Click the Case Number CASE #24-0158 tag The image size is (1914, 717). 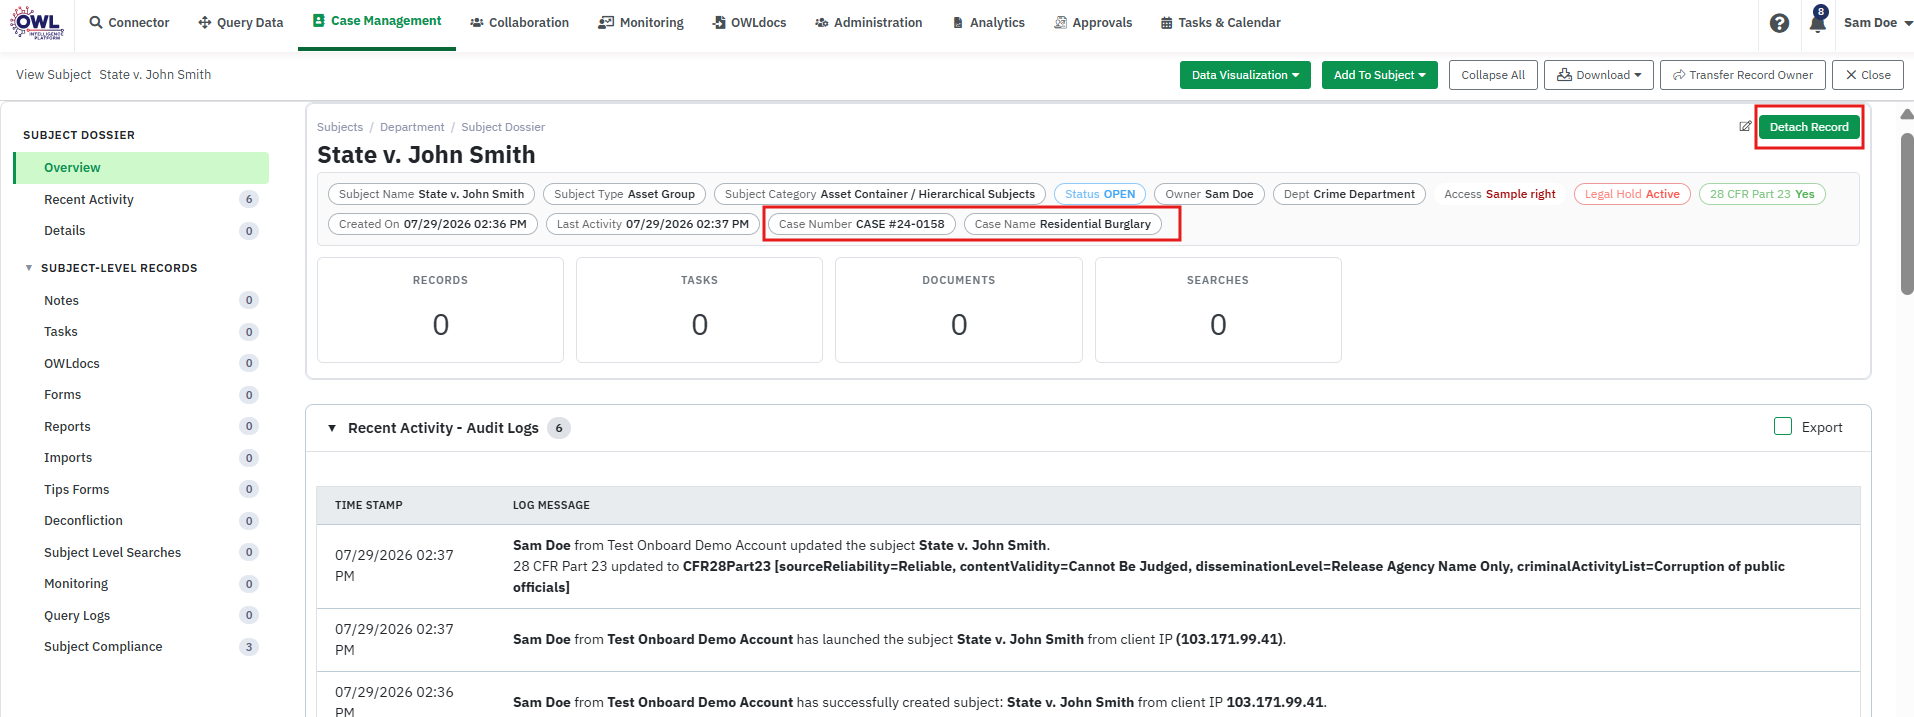[x=861, y=224]
